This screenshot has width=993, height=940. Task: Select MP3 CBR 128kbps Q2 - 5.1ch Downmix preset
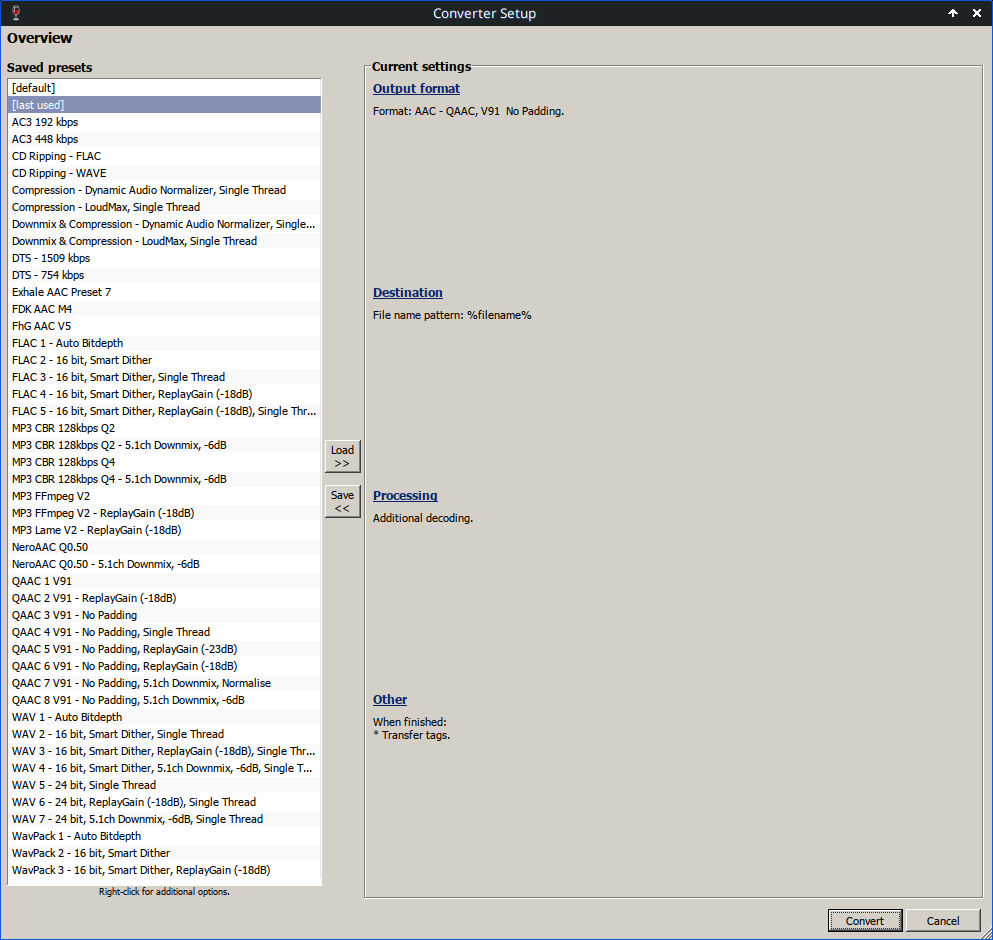click(x=164, y=445)
